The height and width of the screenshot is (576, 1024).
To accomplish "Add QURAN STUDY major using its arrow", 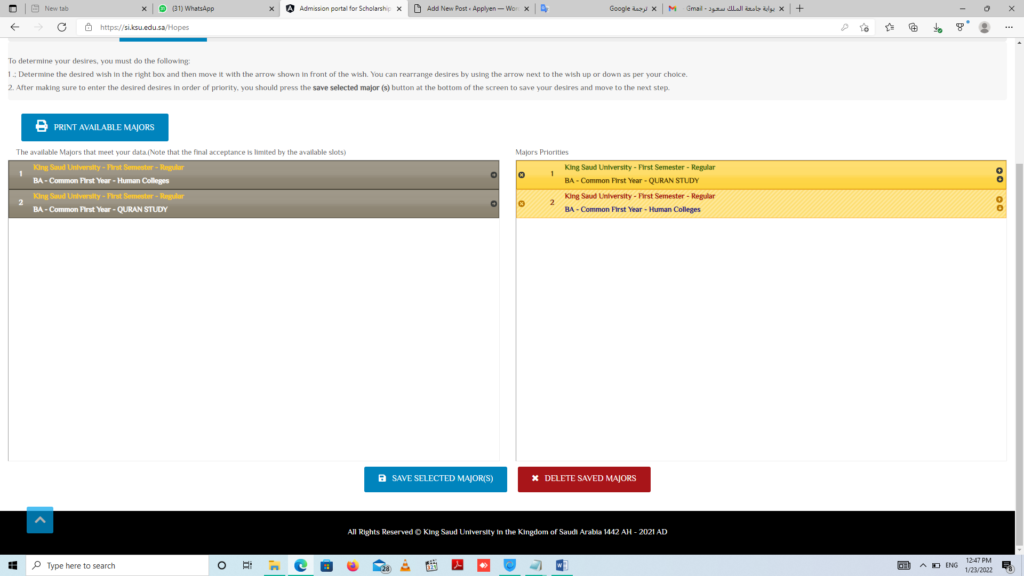I will 494,204.
